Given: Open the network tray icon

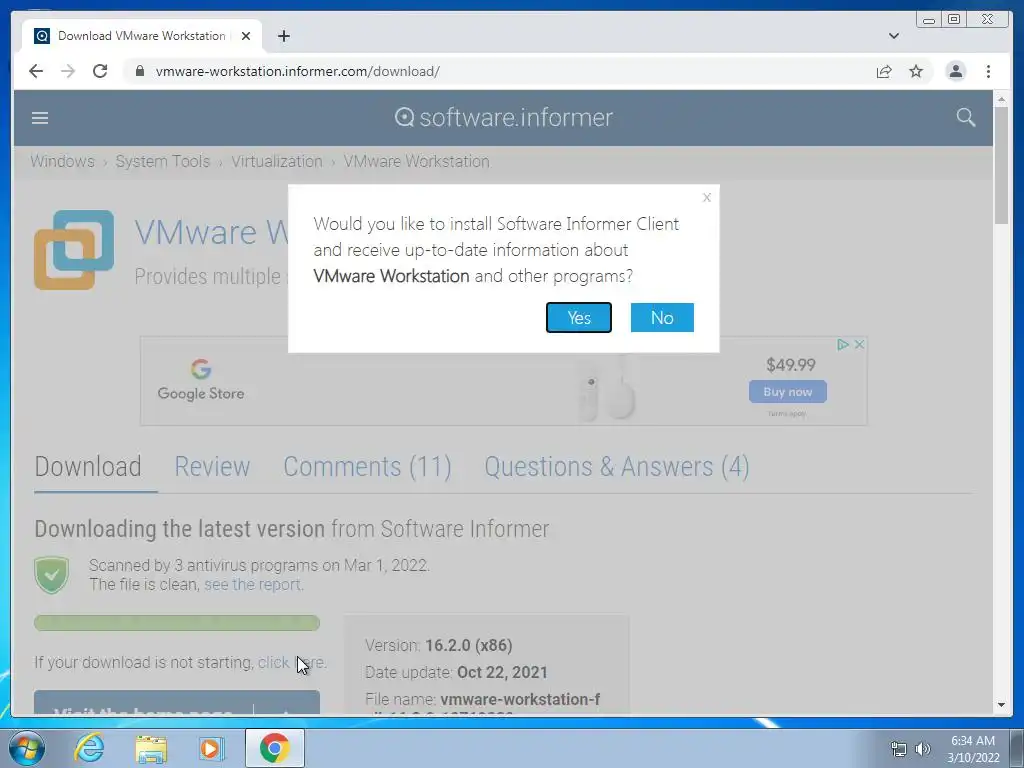Looking at the screenshot, I should click(899, 749).
